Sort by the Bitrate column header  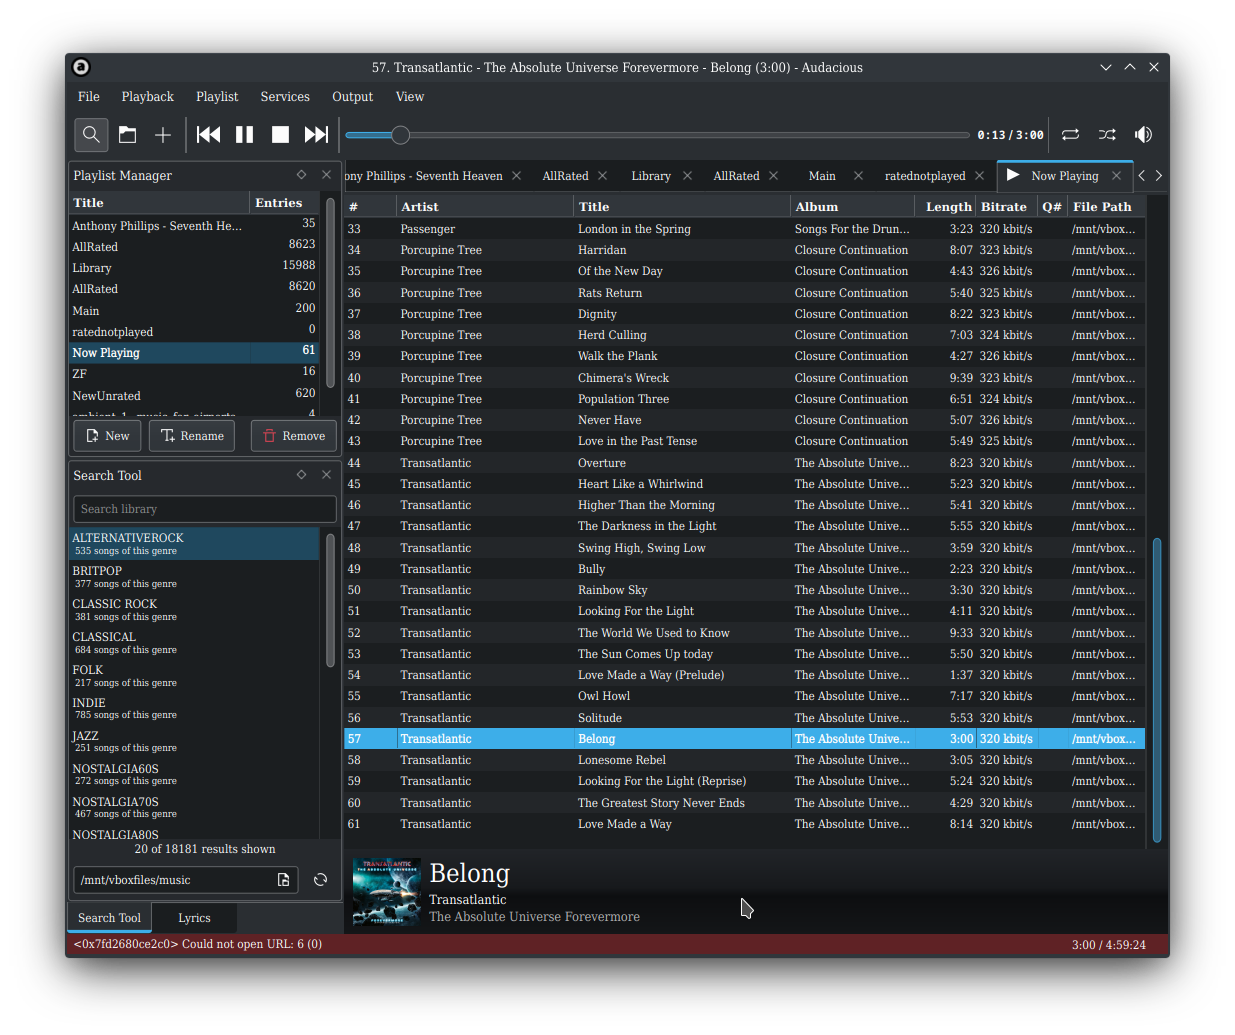tap(1006, 207)
